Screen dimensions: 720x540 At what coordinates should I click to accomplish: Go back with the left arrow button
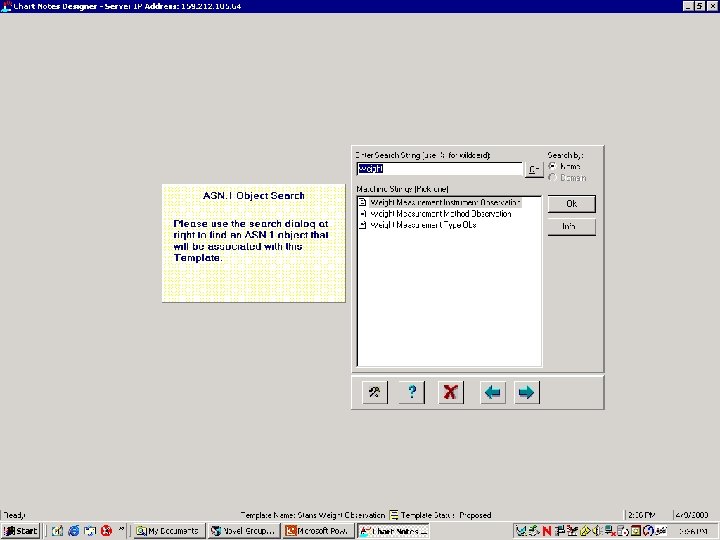coord(493,393)
